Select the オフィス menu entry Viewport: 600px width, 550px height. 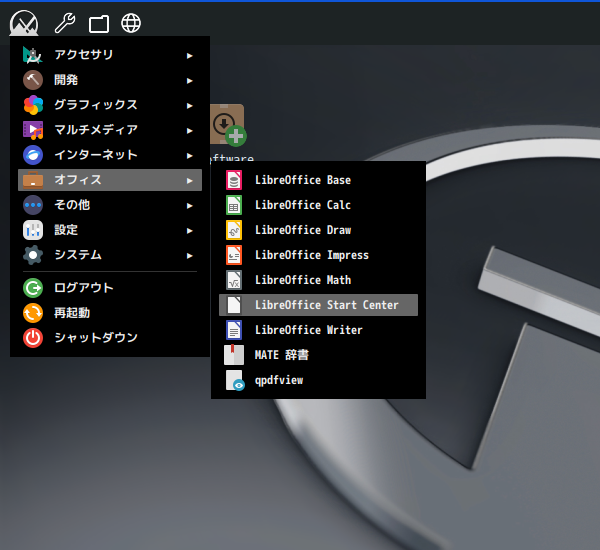point(110,180)
